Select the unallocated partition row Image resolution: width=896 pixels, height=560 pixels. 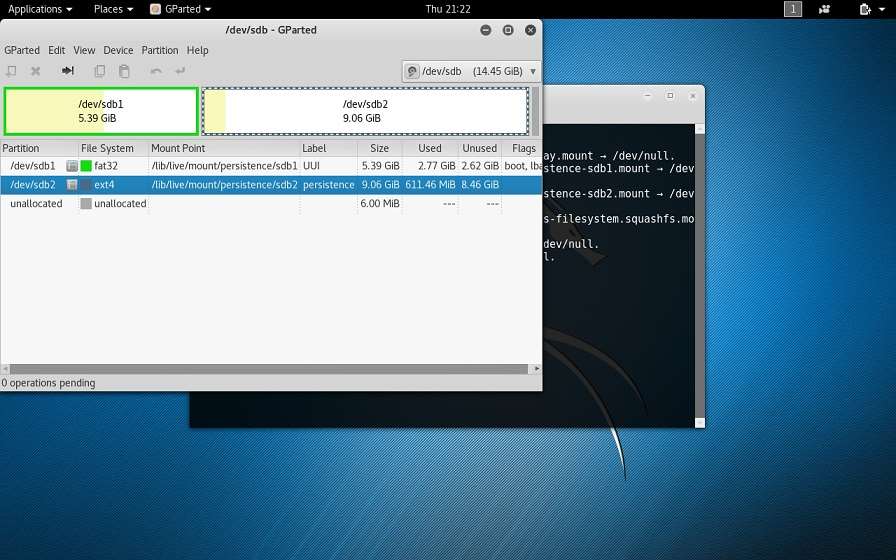271,203
